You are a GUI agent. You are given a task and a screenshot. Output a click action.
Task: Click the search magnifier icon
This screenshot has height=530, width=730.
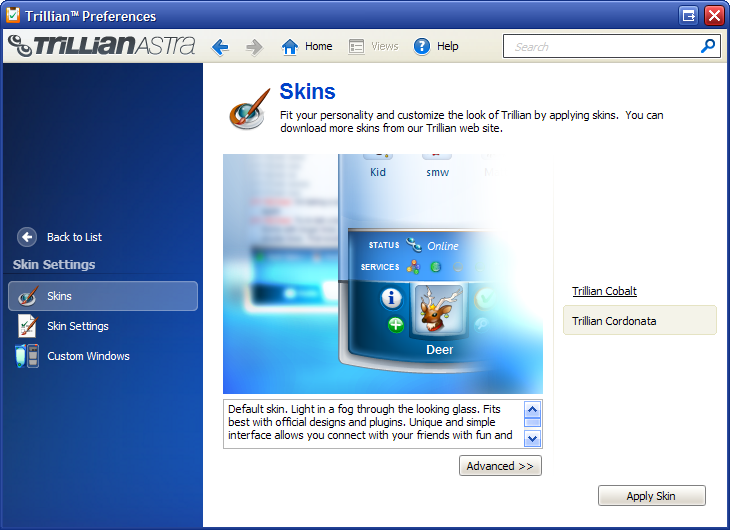(x=708, y=46)
